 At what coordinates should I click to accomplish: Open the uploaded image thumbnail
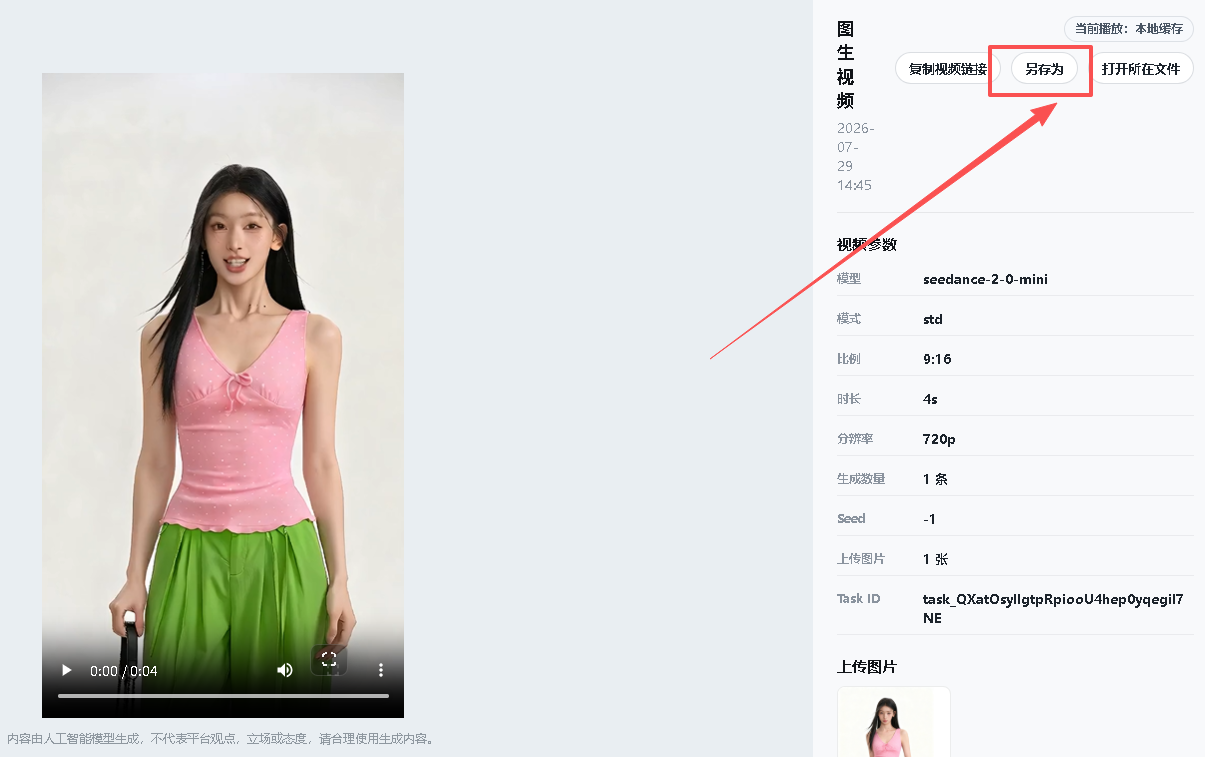click(893, 722)
